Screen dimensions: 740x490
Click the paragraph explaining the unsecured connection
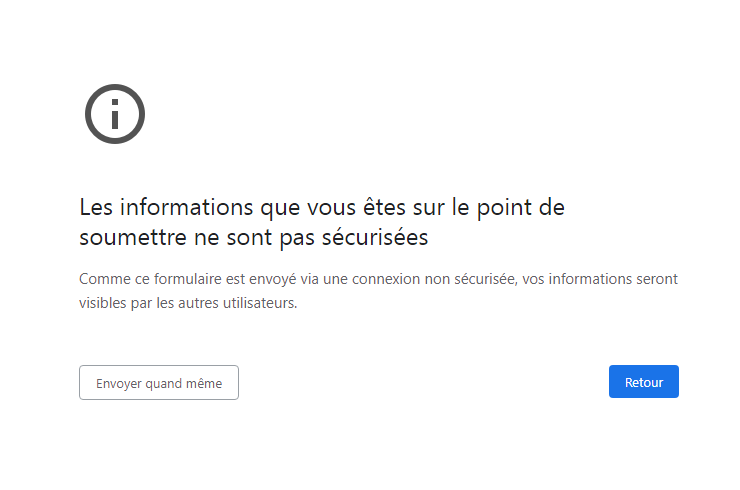click(x=378, y=290)
